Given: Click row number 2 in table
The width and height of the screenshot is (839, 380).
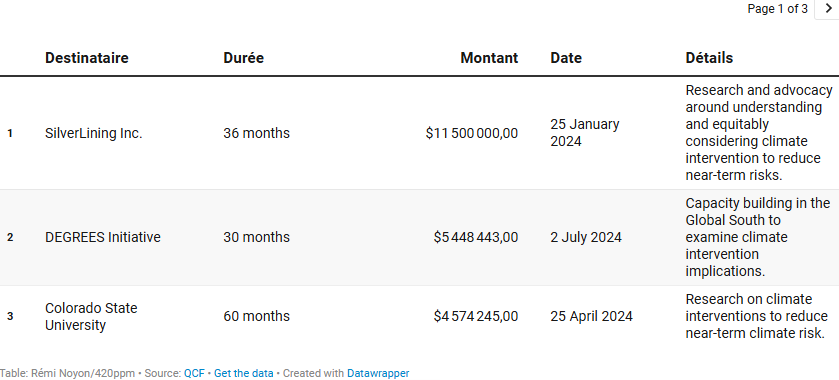Looking at the screenshot, I should 10,237.
